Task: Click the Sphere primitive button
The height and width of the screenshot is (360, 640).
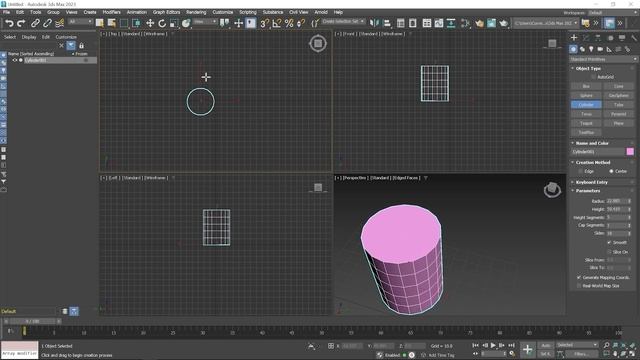Action: (586, 96)
